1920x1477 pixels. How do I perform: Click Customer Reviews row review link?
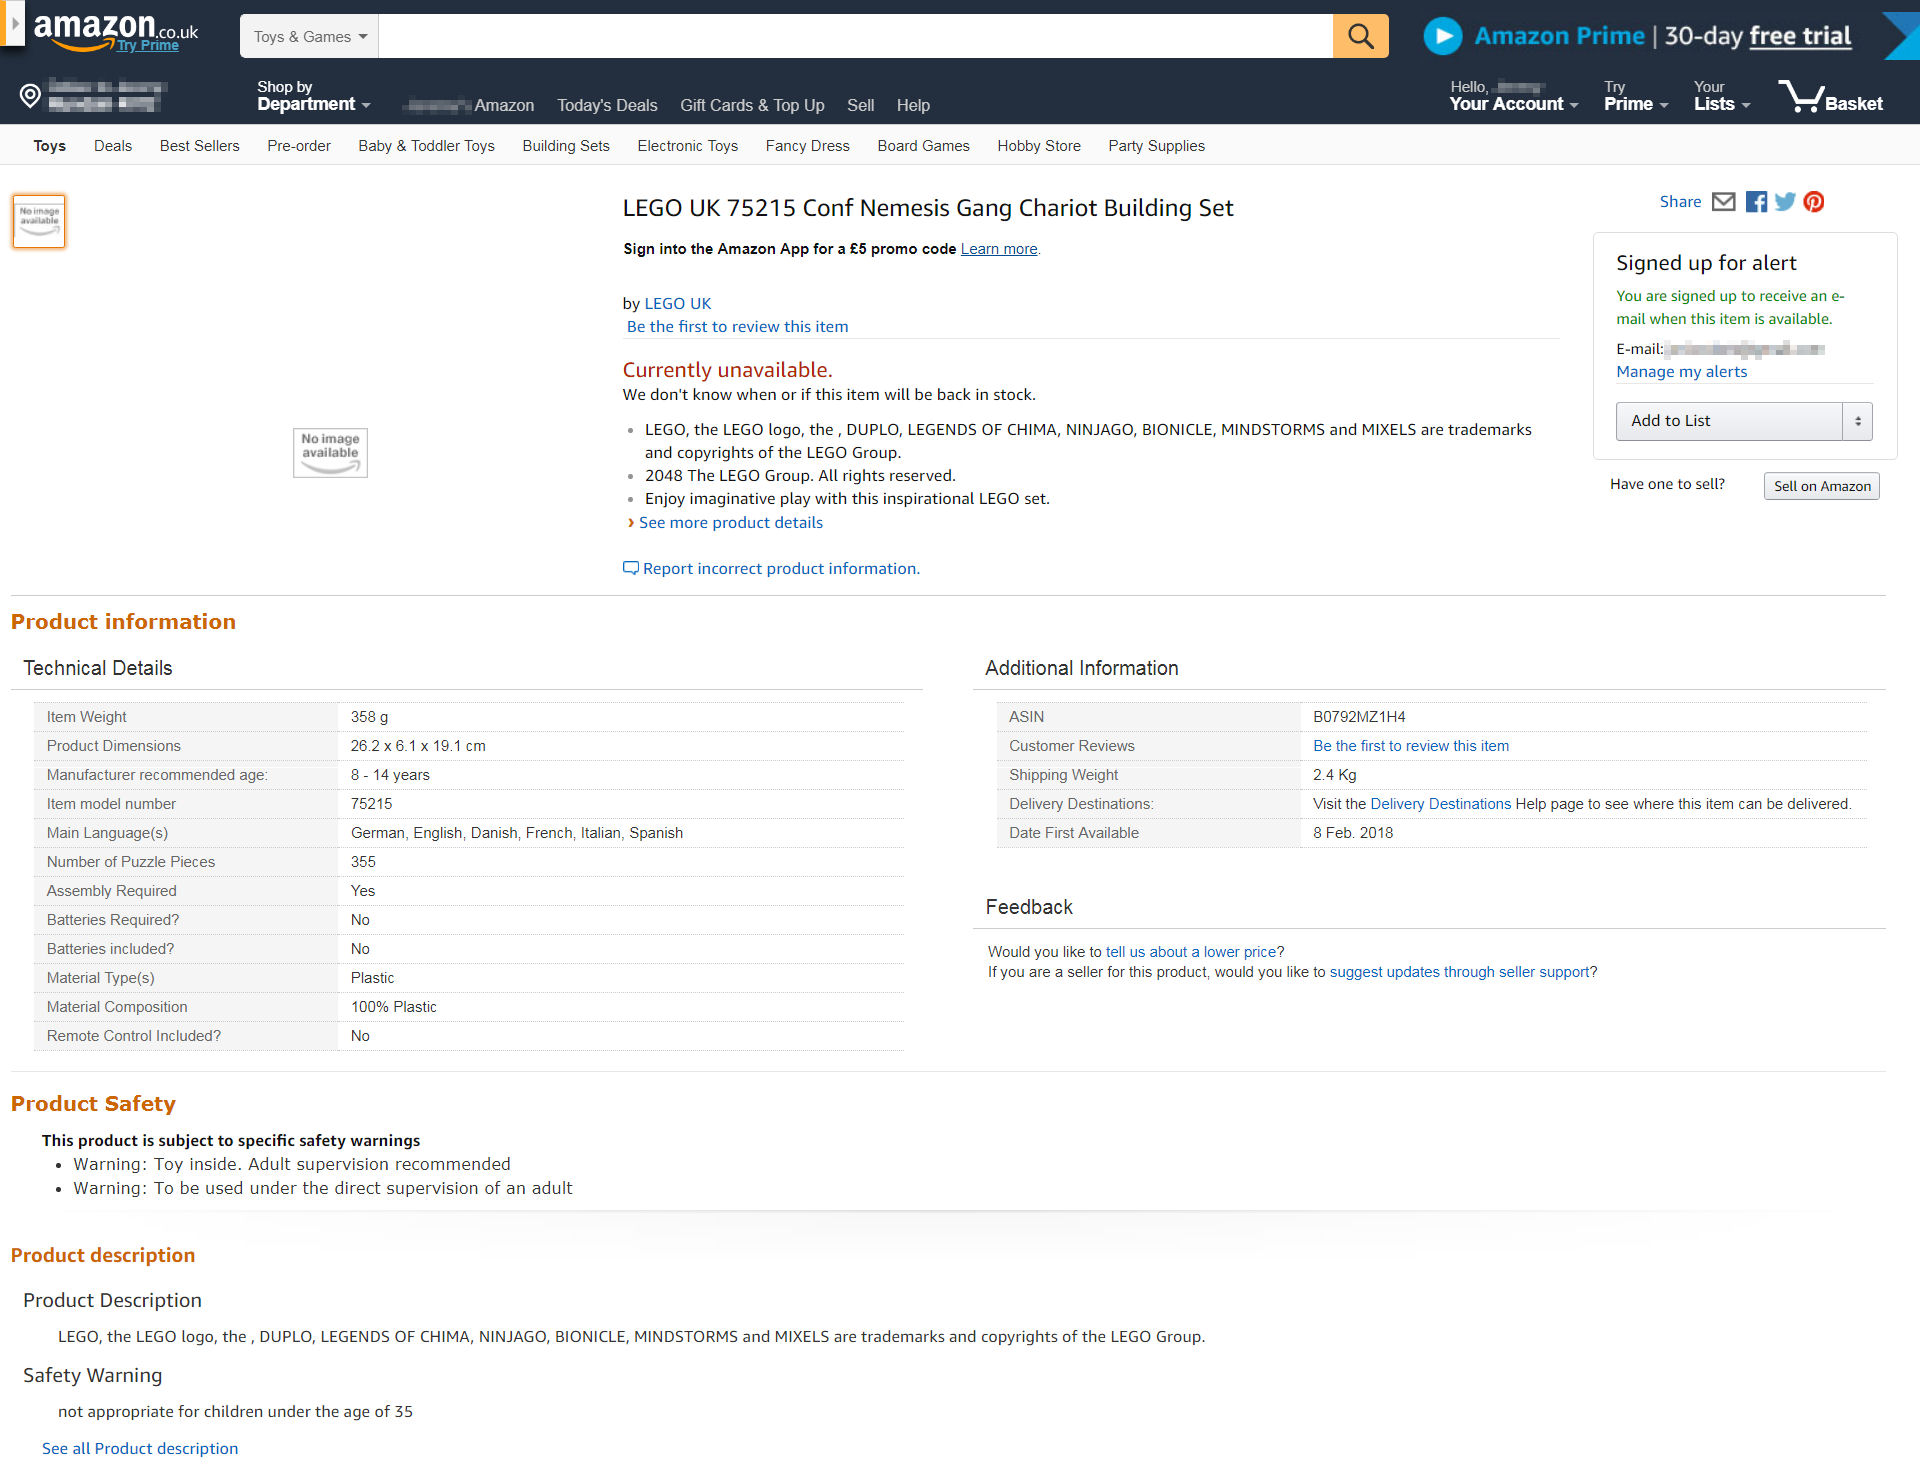tap(1411, 746)
